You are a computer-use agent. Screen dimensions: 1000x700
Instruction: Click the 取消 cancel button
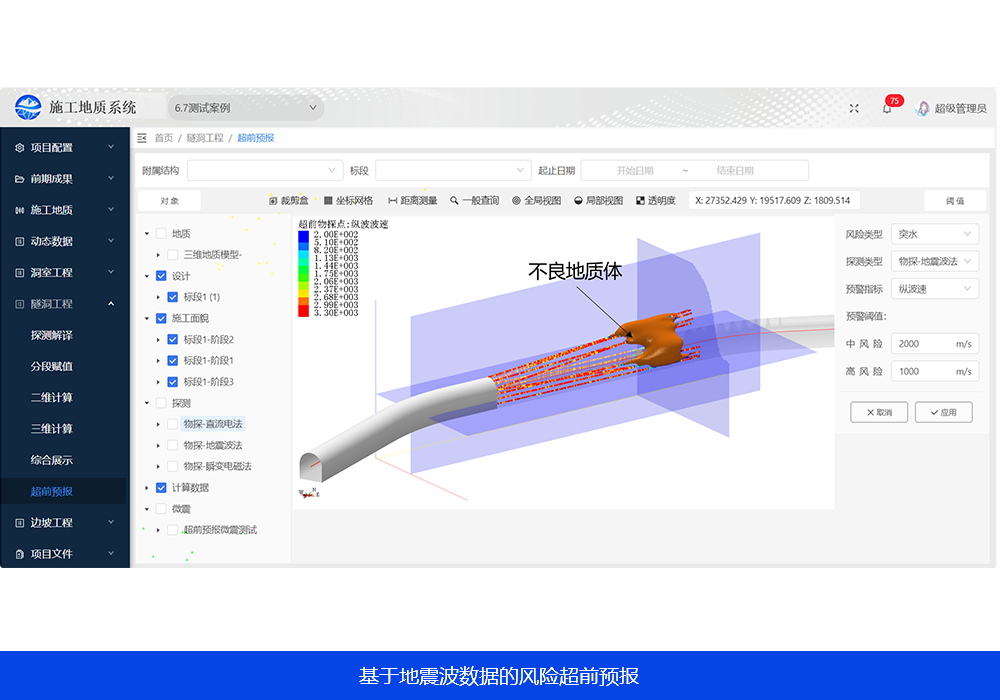(878, 412)
